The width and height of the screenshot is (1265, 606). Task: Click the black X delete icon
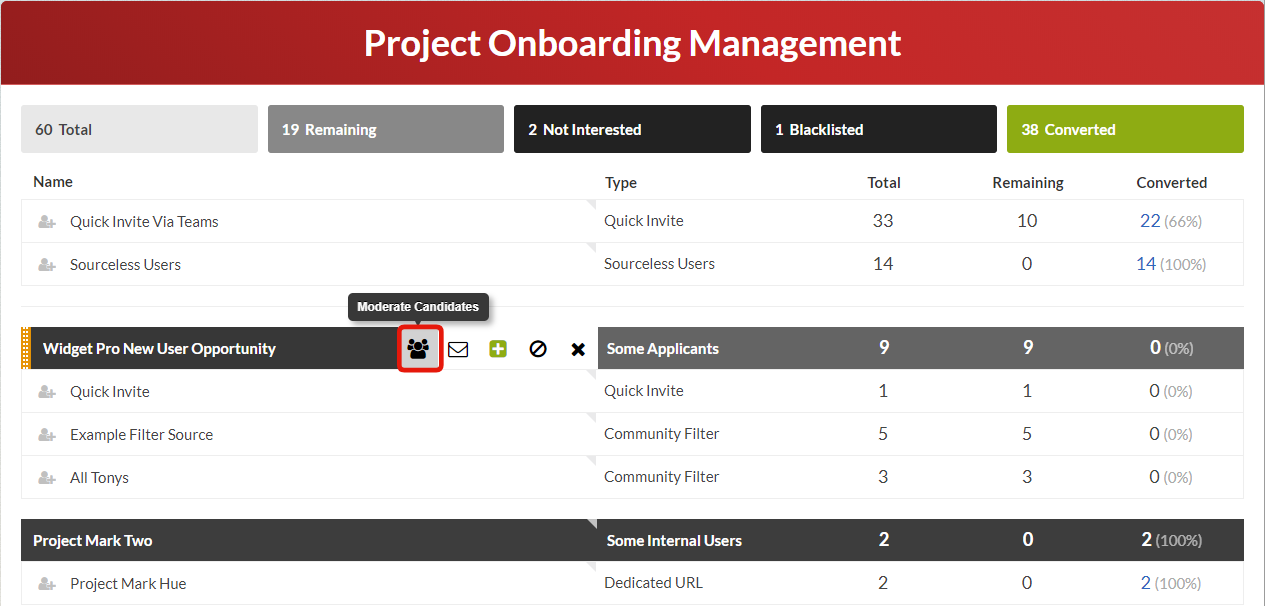[x=578, y=349]
